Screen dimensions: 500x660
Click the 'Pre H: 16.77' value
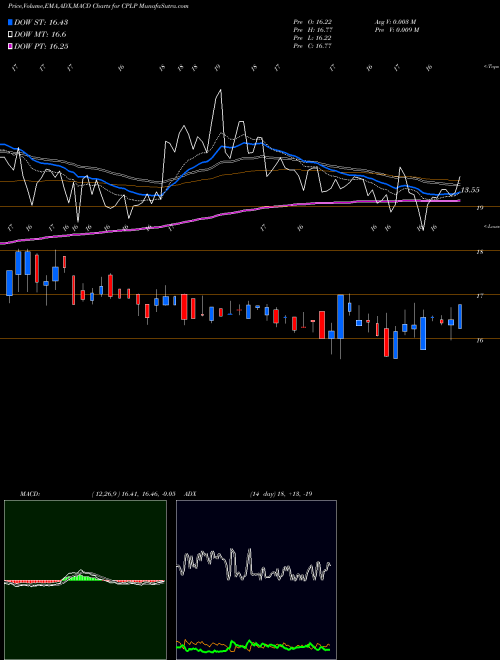coord(313,30)
